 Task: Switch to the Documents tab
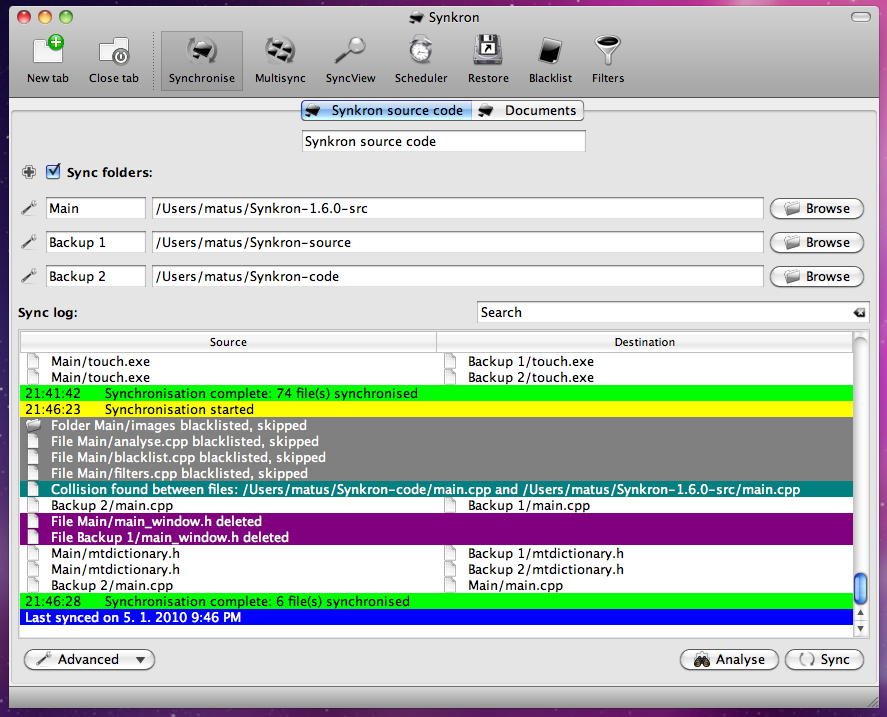[528, 111]
